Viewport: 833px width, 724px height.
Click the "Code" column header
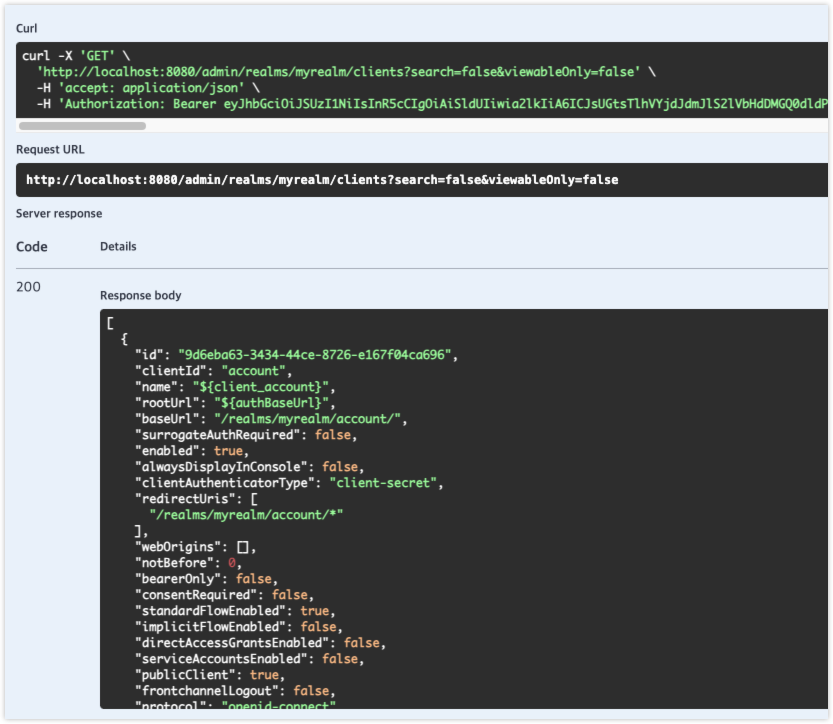coord(31,246)
